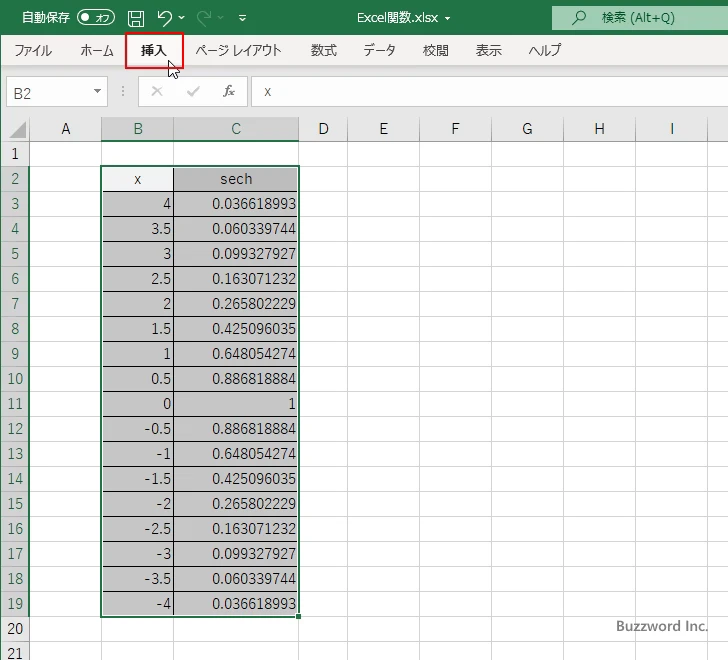Select the データ tab
This screenshot has height=660, width=728.
tap(379, 50)
